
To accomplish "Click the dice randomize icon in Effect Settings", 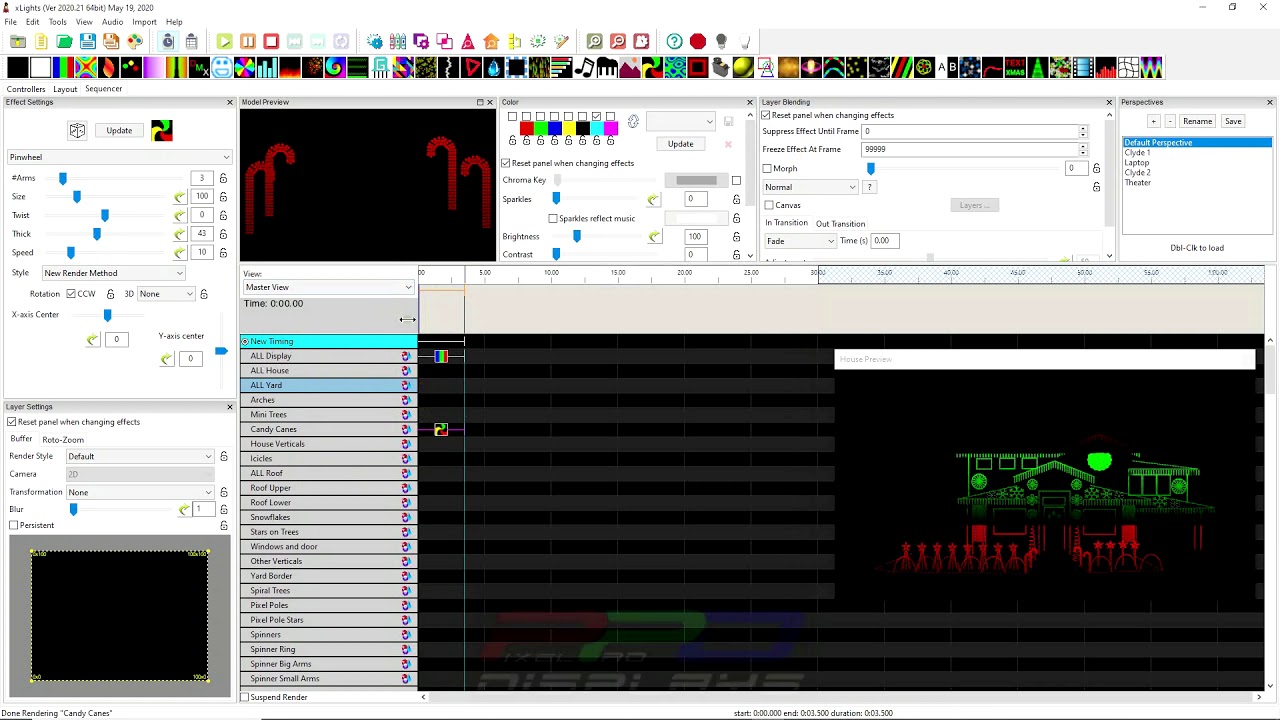I will [x=77, y=131].
